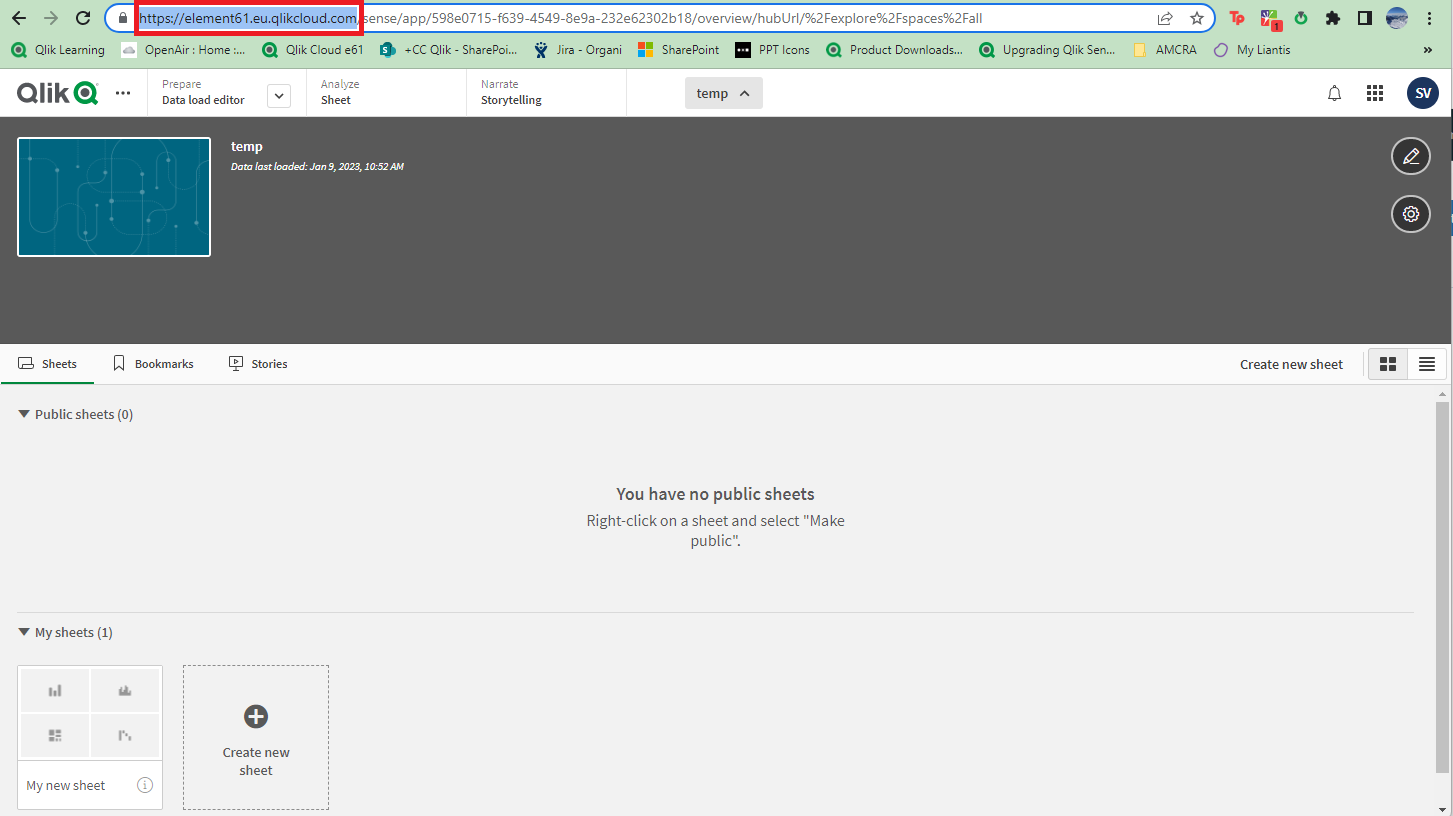This screenshot has width=1453, height=816.
Task: Open the SV profile avatar
Action: click(1422, 92)
